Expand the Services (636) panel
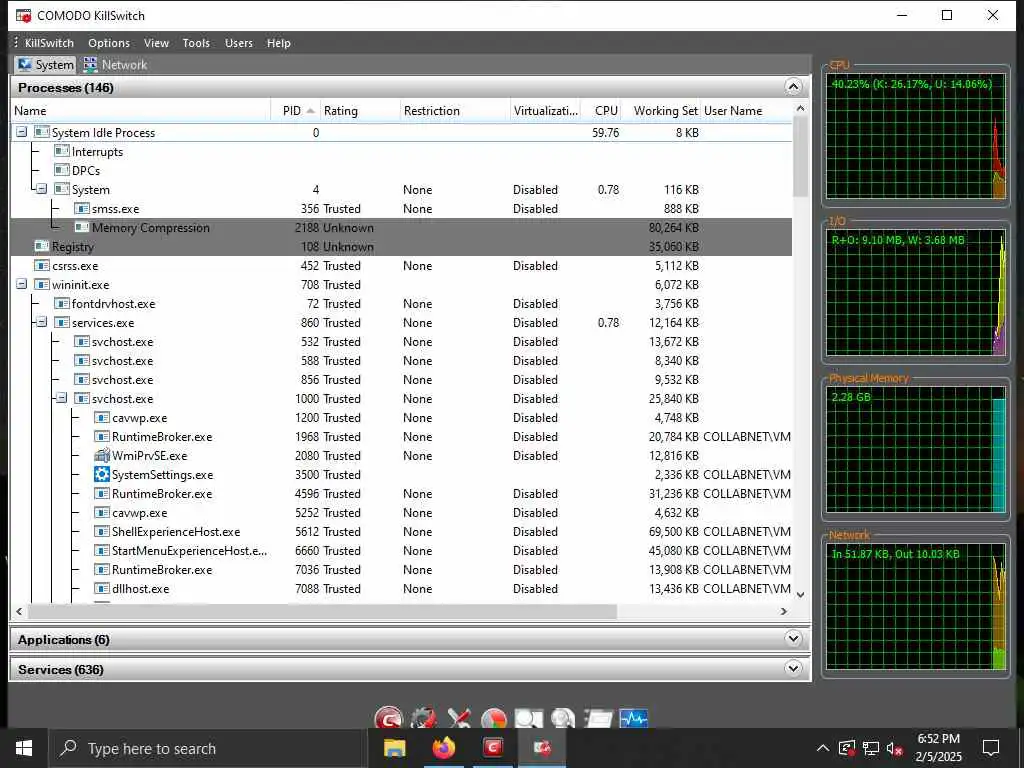The height and width of the screenshot is (768, 1024). pyautogui.click(x=793, y=668)
